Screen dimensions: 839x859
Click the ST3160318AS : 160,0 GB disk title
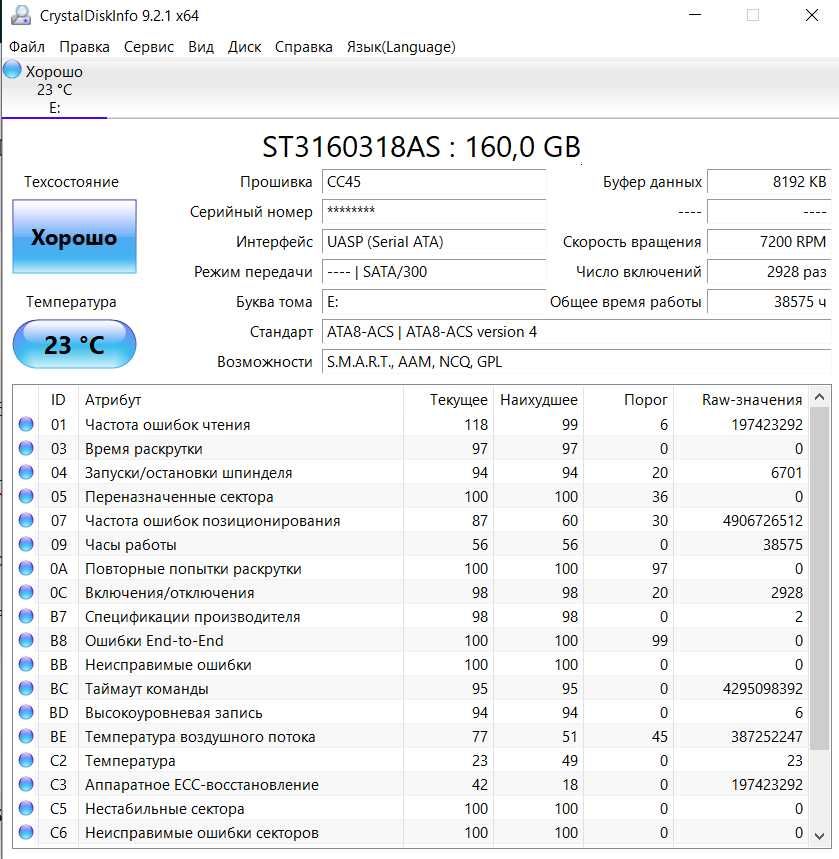(421, 147)
